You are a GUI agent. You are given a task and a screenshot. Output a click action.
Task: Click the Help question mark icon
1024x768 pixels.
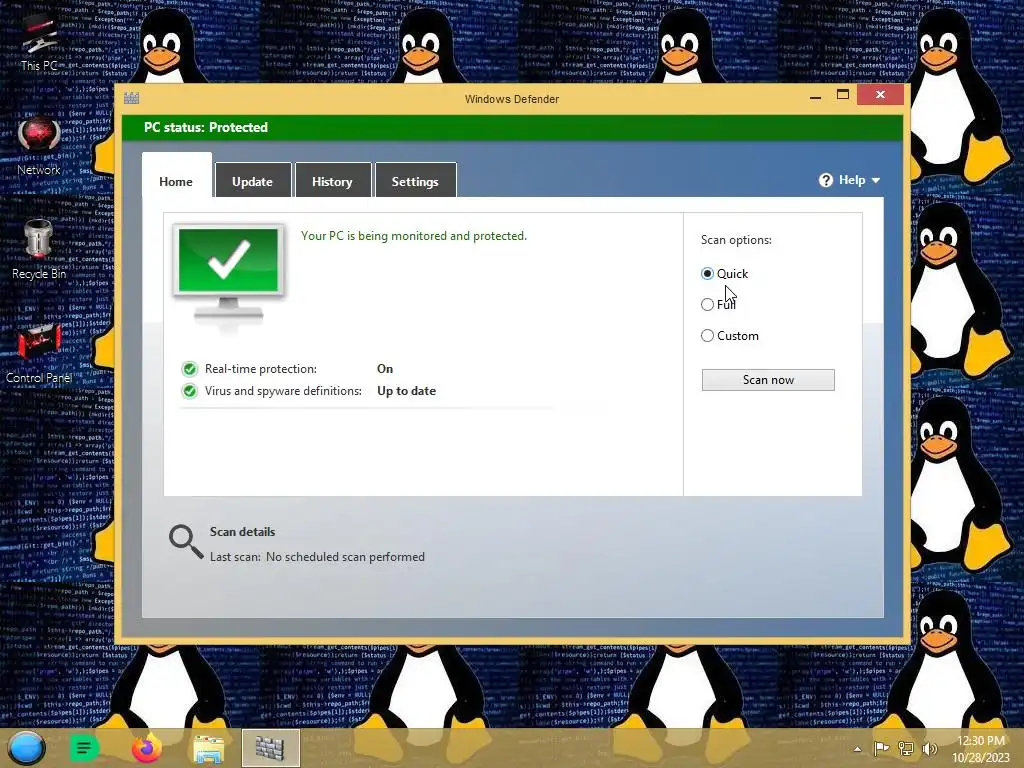tap(826, 180)
